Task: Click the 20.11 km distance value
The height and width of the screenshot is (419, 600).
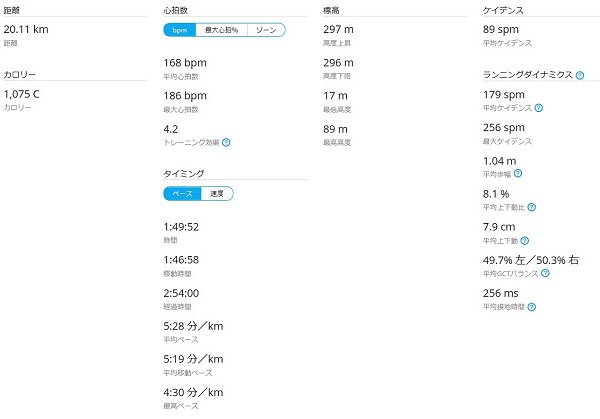Action: [x=26, y=29]
